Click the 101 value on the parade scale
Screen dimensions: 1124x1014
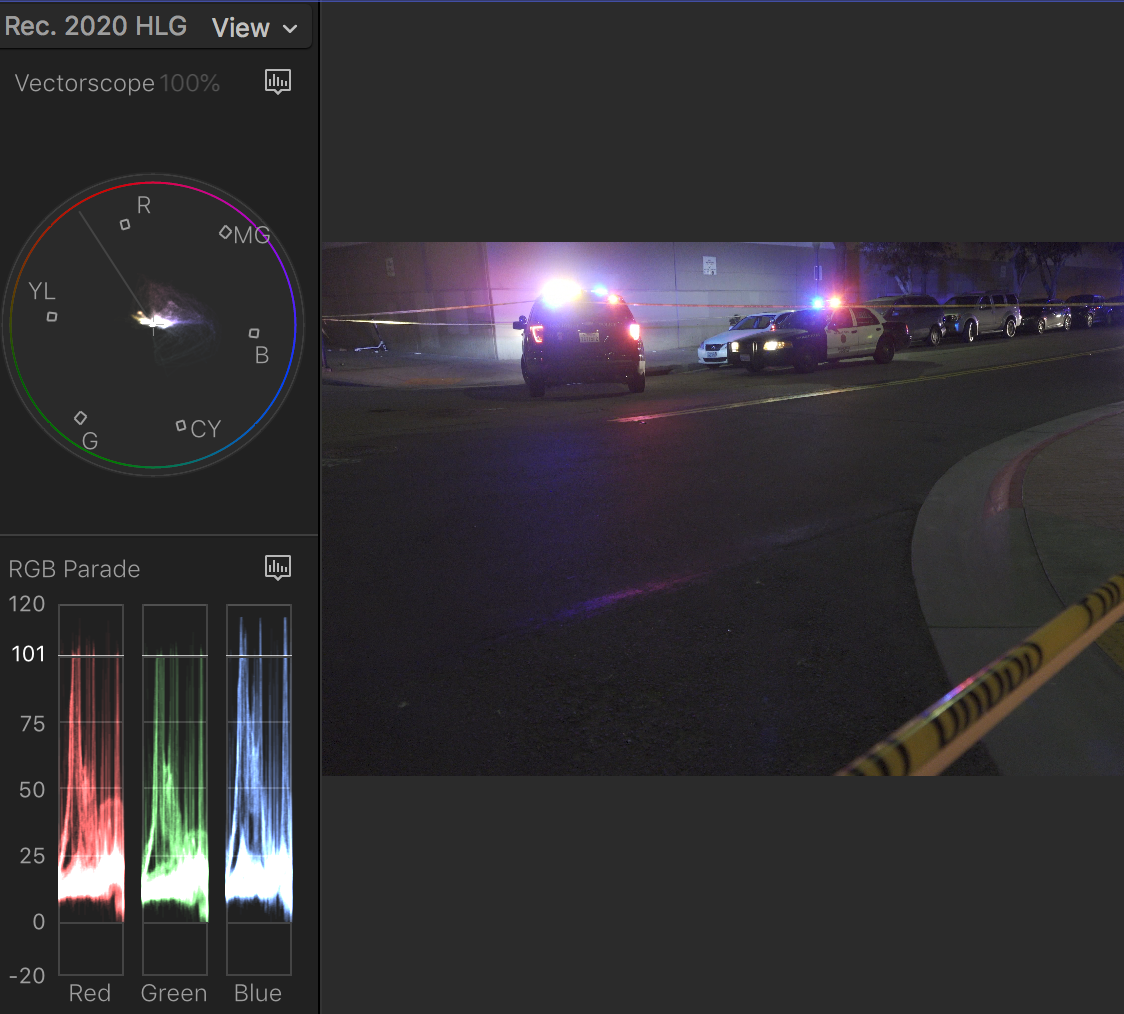click(28, 654)
